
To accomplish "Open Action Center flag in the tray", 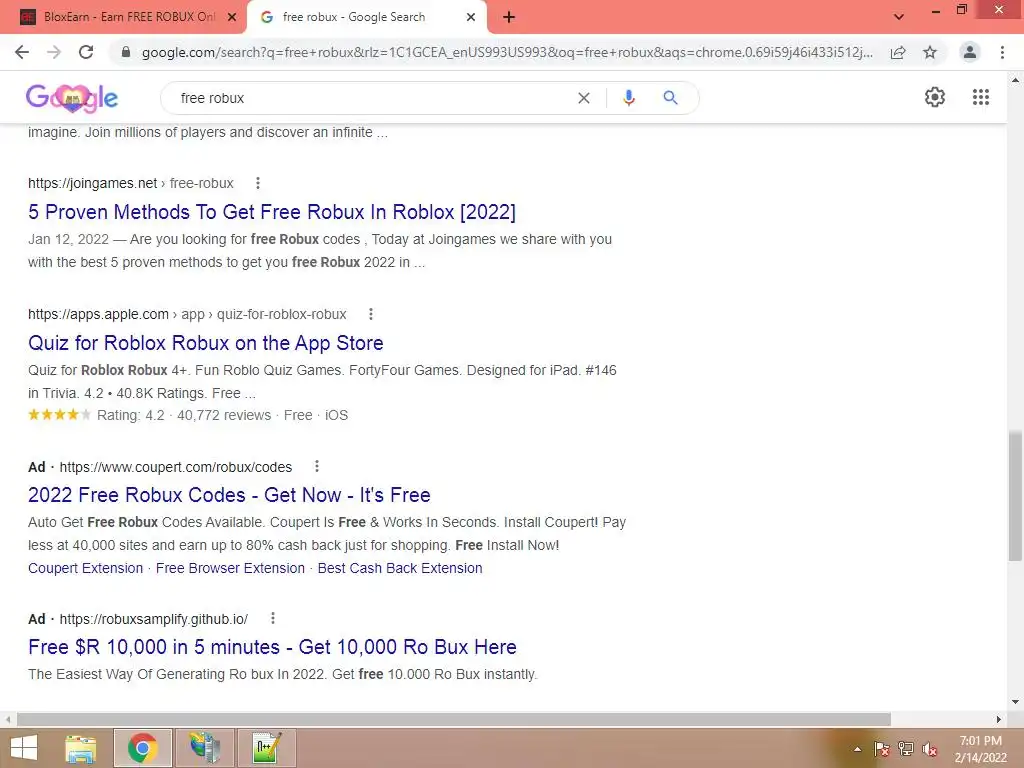I will pos(882,749).
